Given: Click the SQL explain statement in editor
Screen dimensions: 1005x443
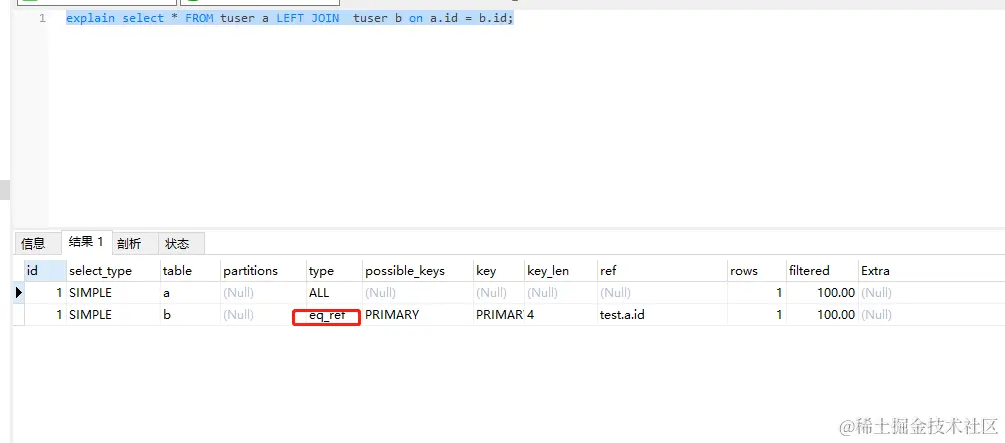Looking at the screenshot, I should (x=290, y=18).
